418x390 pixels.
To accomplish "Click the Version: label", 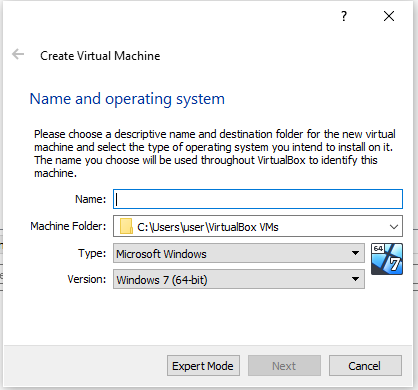I will point(87,279).
